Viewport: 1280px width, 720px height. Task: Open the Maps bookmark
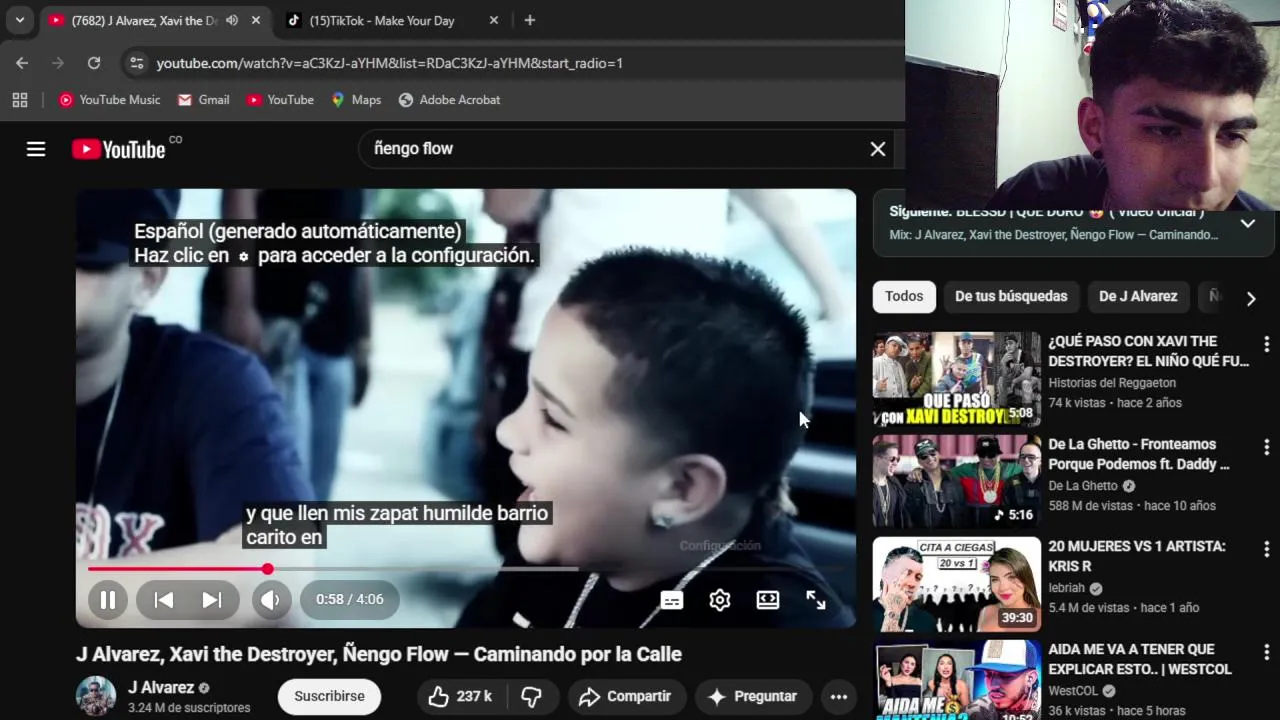tap(356, 100)
